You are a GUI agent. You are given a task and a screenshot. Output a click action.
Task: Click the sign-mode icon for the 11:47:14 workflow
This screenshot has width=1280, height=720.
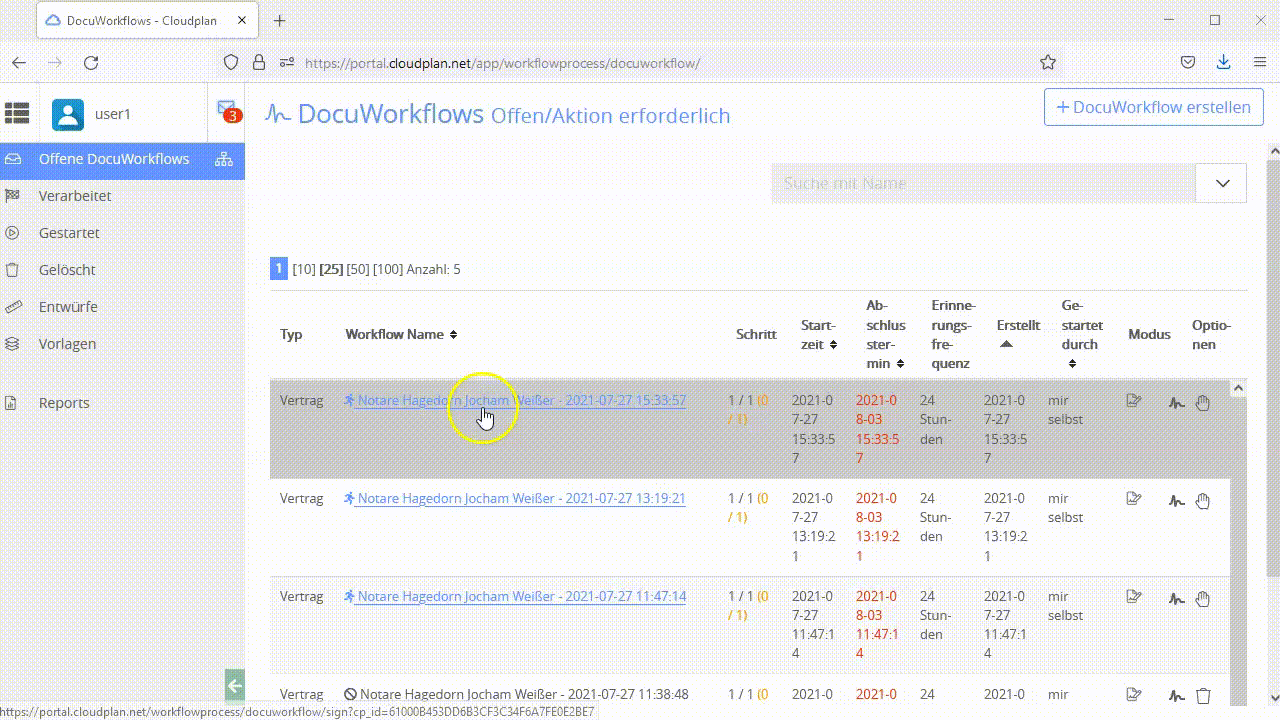point(1133,596)
